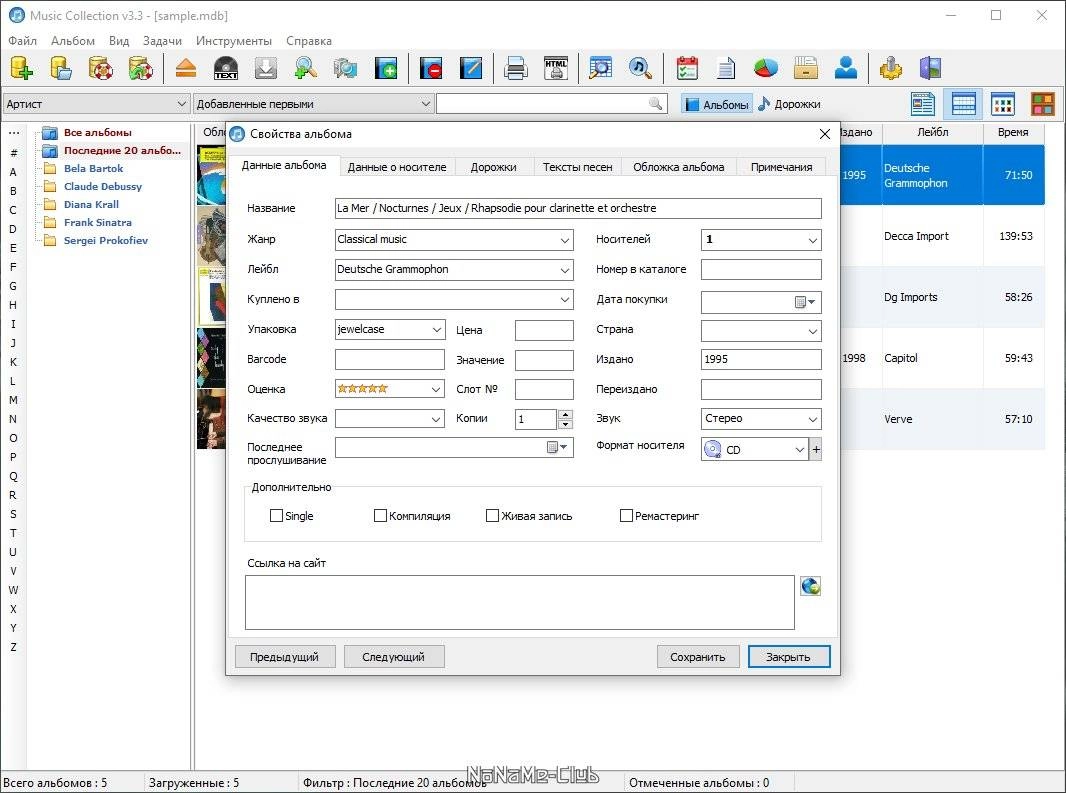Click the album search magnifier icon
The image size is (1066, 793).
click(600, 68)
